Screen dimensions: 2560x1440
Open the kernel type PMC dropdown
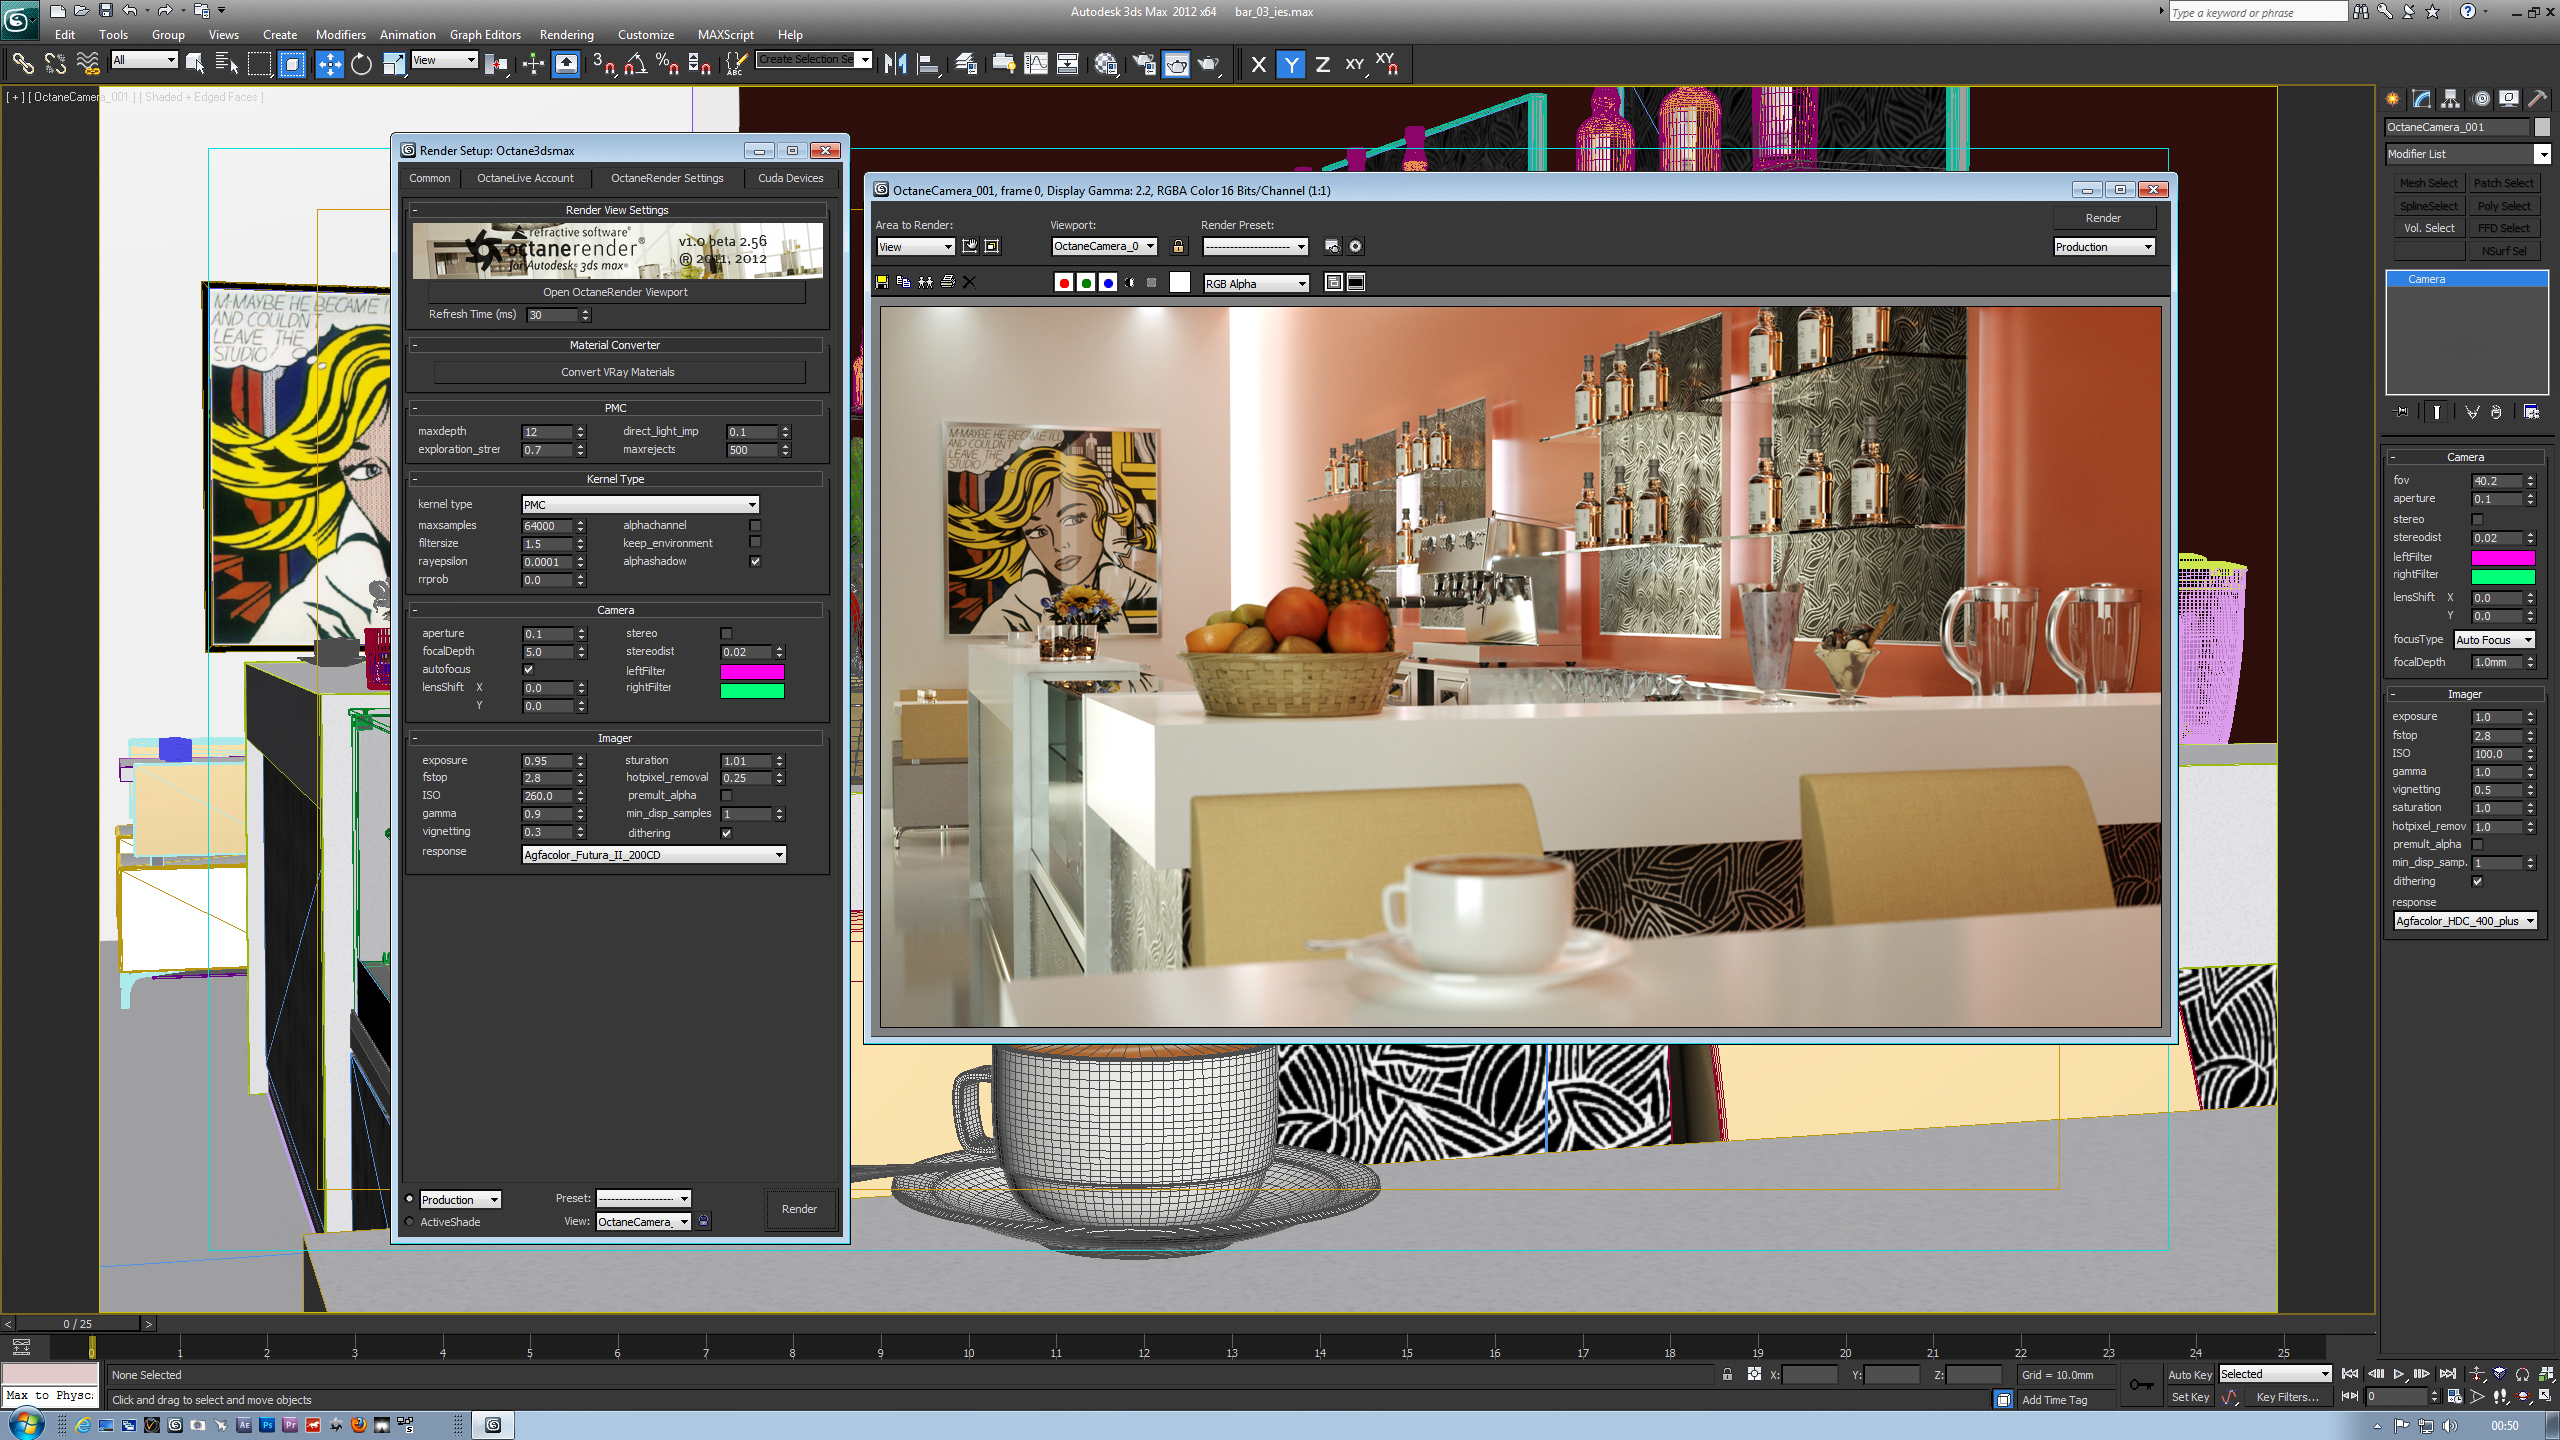[x=640, y=505]
